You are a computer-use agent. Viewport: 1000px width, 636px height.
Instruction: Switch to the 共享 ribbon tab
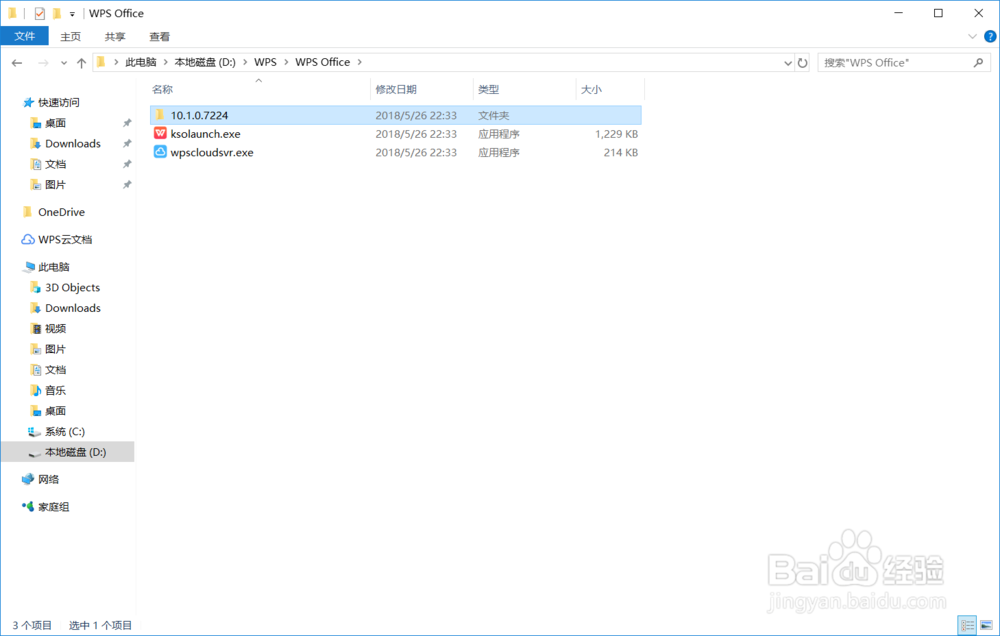click(115, 36)
